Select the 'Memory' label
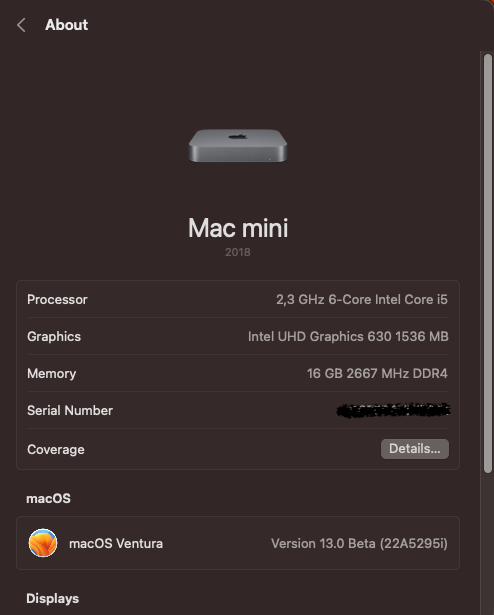 point(51,373)
